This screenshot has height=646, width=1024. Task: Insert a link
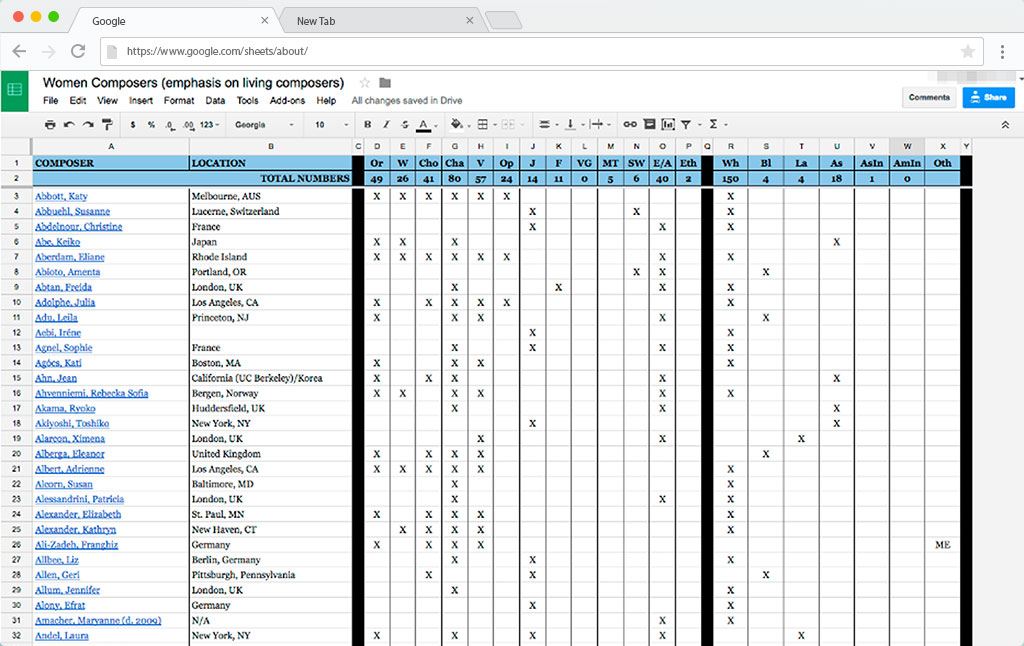[630, 124]
